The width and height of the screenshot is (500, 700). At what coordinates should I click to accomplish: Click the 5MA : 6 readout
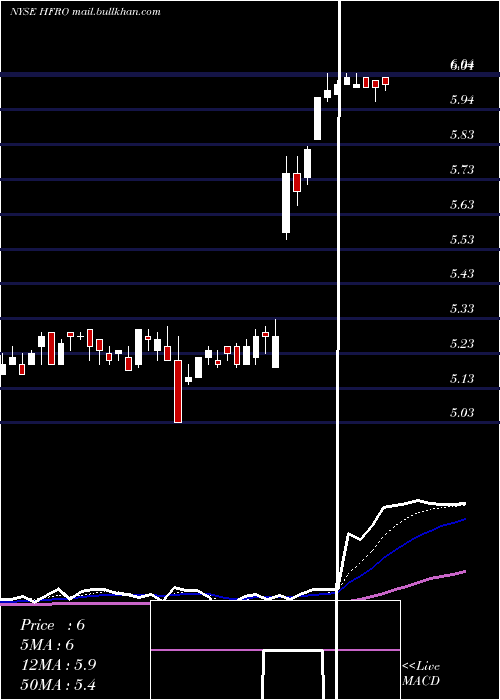pyautogui.click(x=47, y=645)
